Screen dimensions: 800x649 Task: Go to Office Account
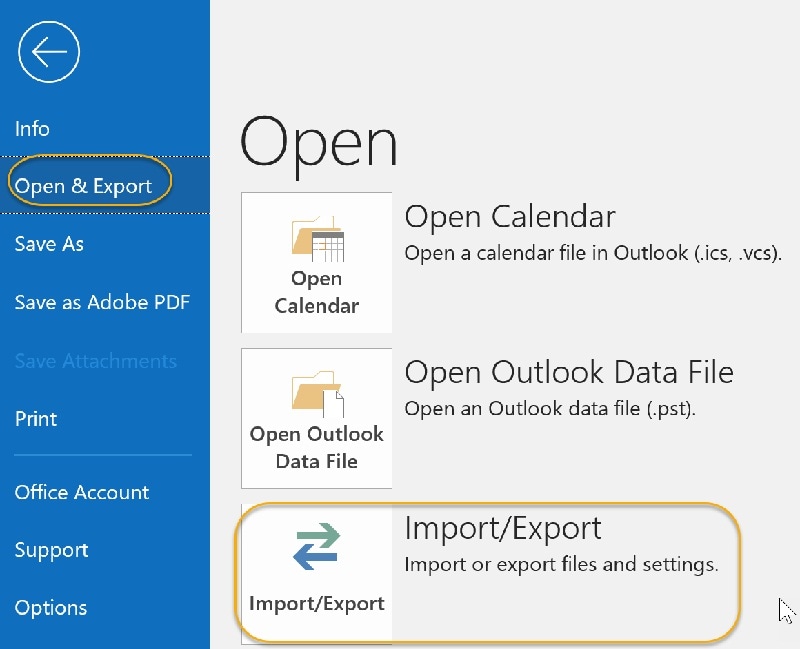click(x=82, y=492)
